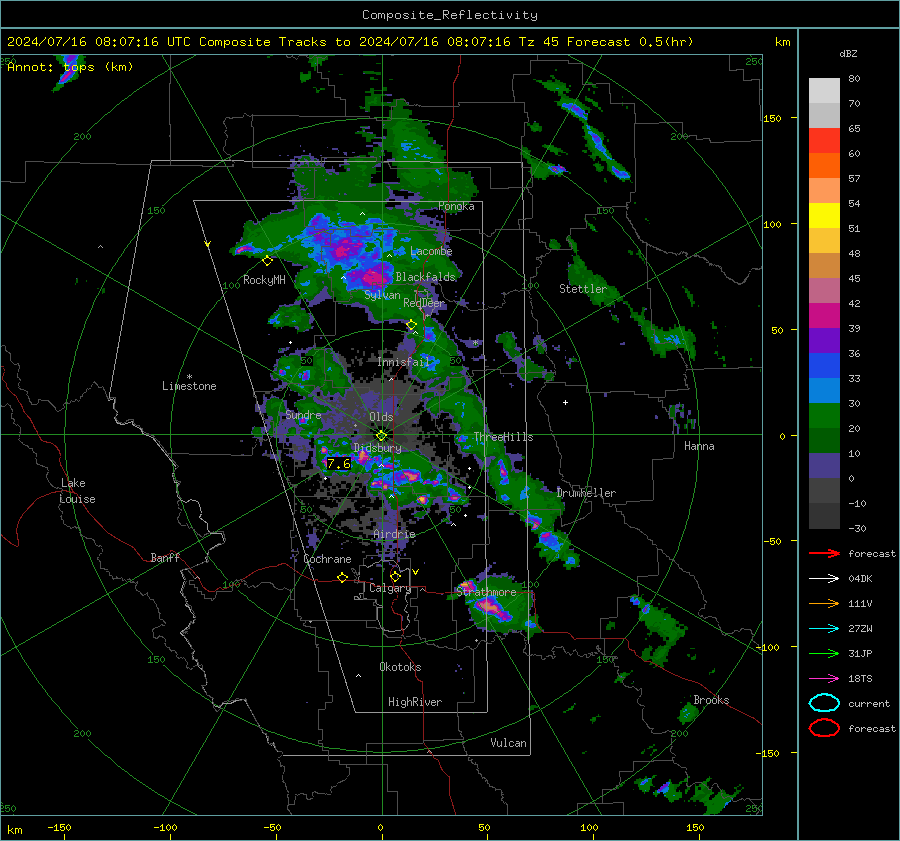Click the yellow radar site marker near Olds
This screenshot has height=841, width=900.
point(381,435)
